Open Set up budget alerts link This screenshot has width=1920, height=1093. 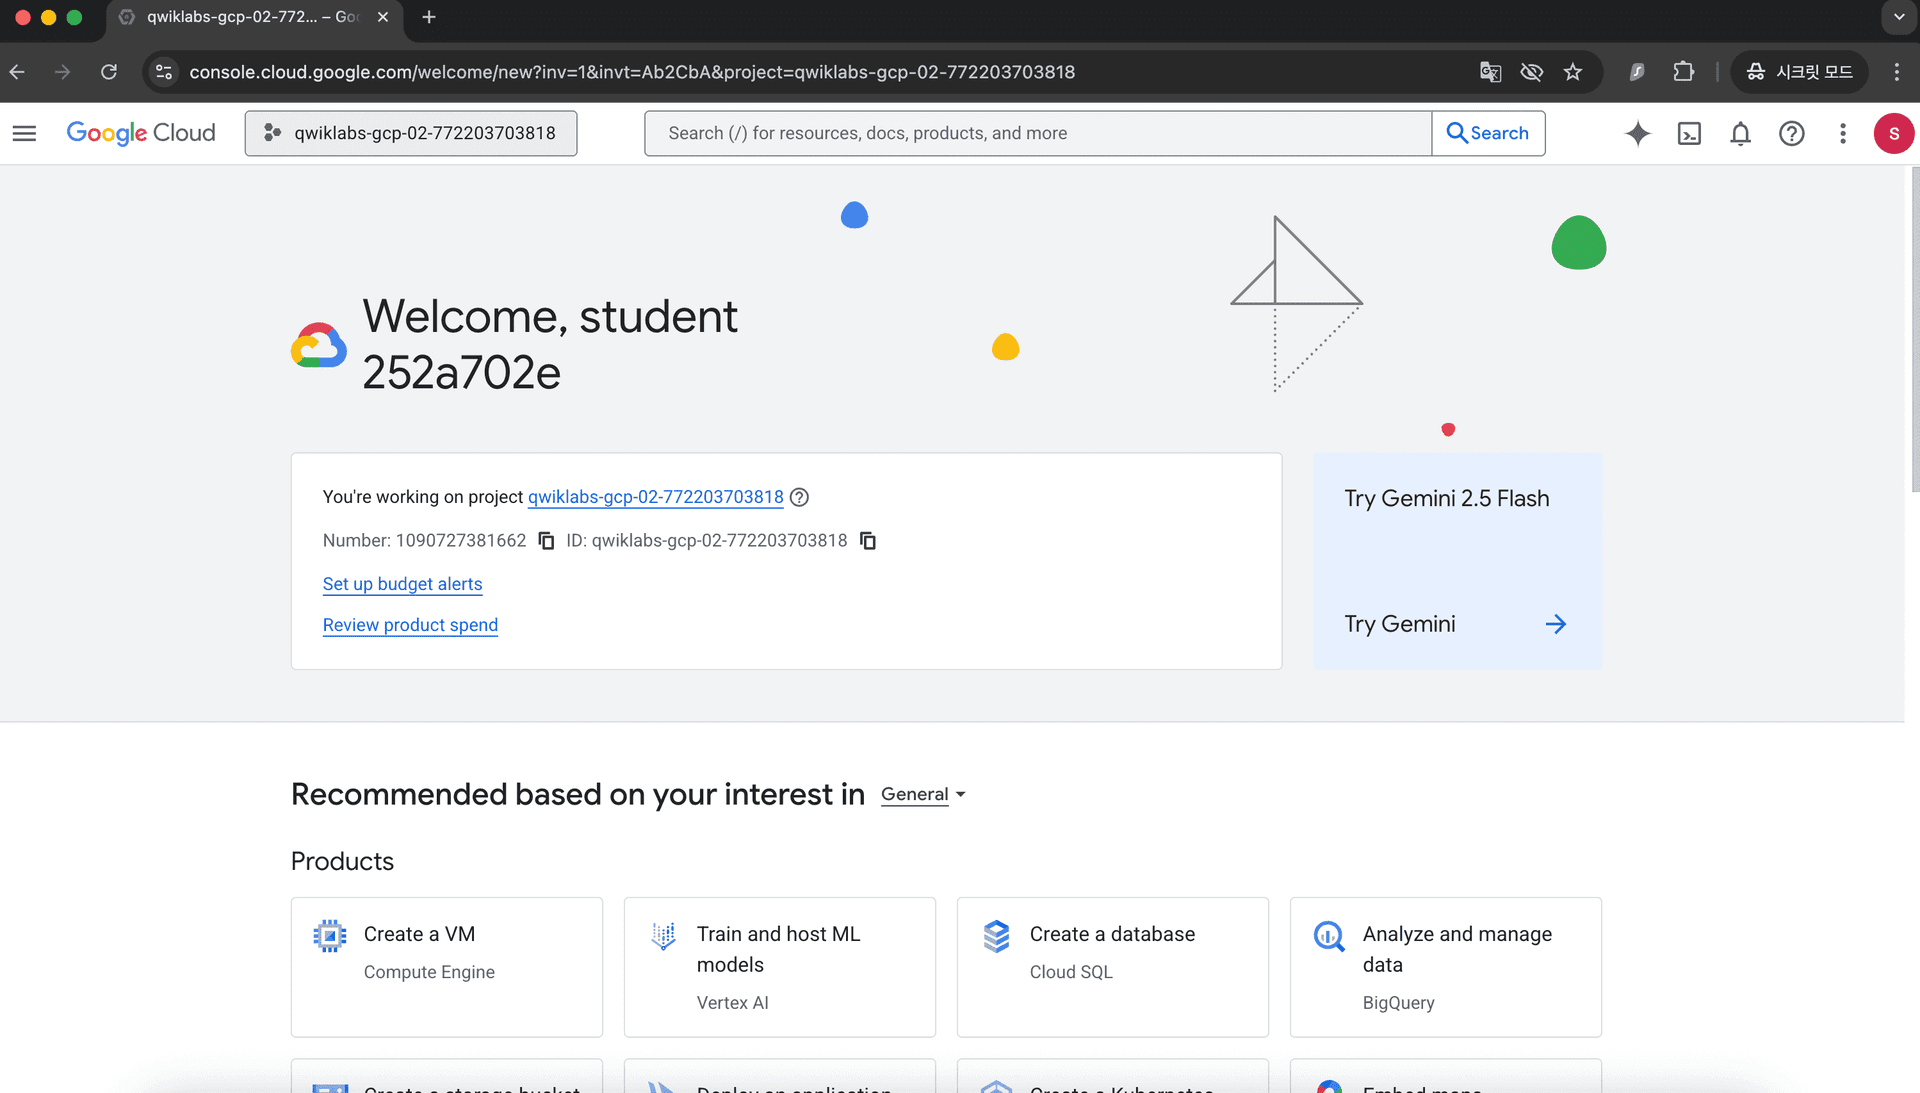point(402,584)
